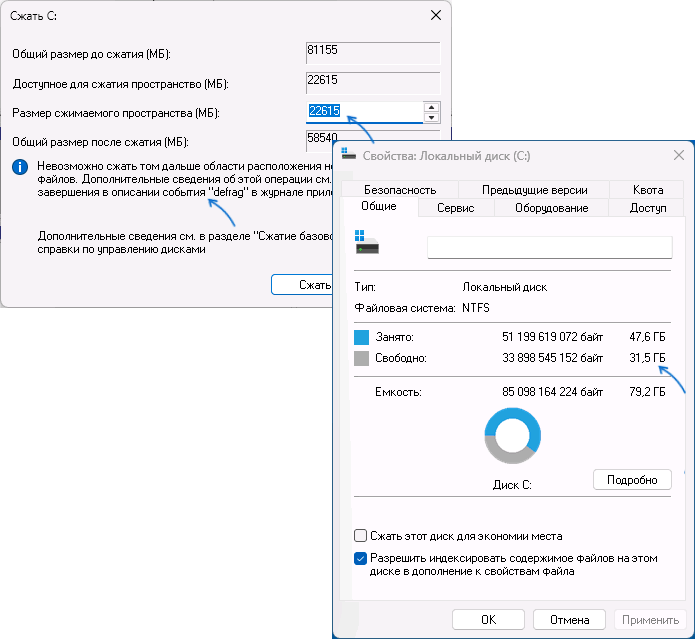Click the gray Свободно color square
The height and width of the screenshot is (639, 695).
point(361,358)
